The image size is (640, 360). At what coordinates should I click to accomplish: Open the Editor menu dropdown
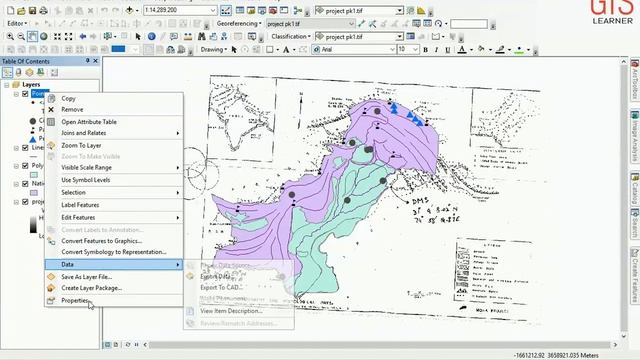[x=17, y=24]
